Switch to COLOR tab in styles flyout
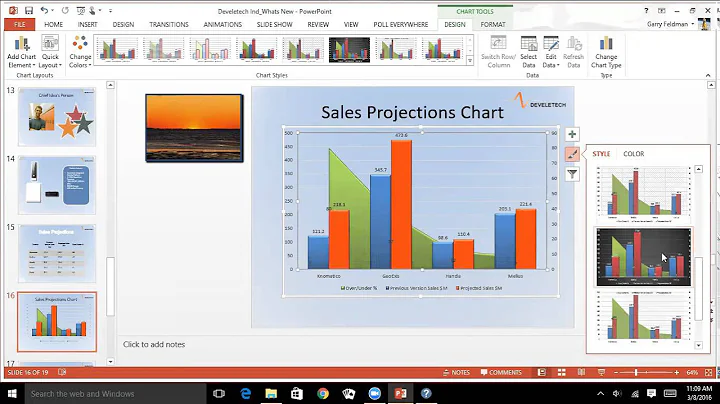This screenshot has width=720, height=404. click(x=634, y=154)
